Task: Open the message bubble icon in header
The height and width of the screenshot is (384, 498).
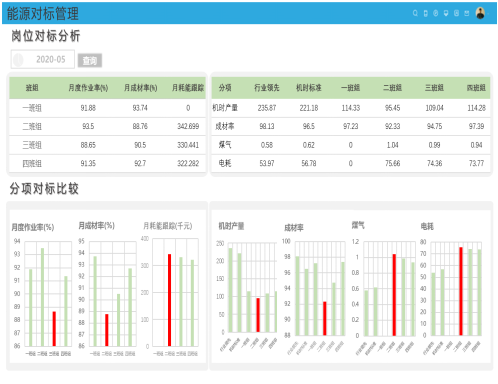Action: (x=446, y=13)
